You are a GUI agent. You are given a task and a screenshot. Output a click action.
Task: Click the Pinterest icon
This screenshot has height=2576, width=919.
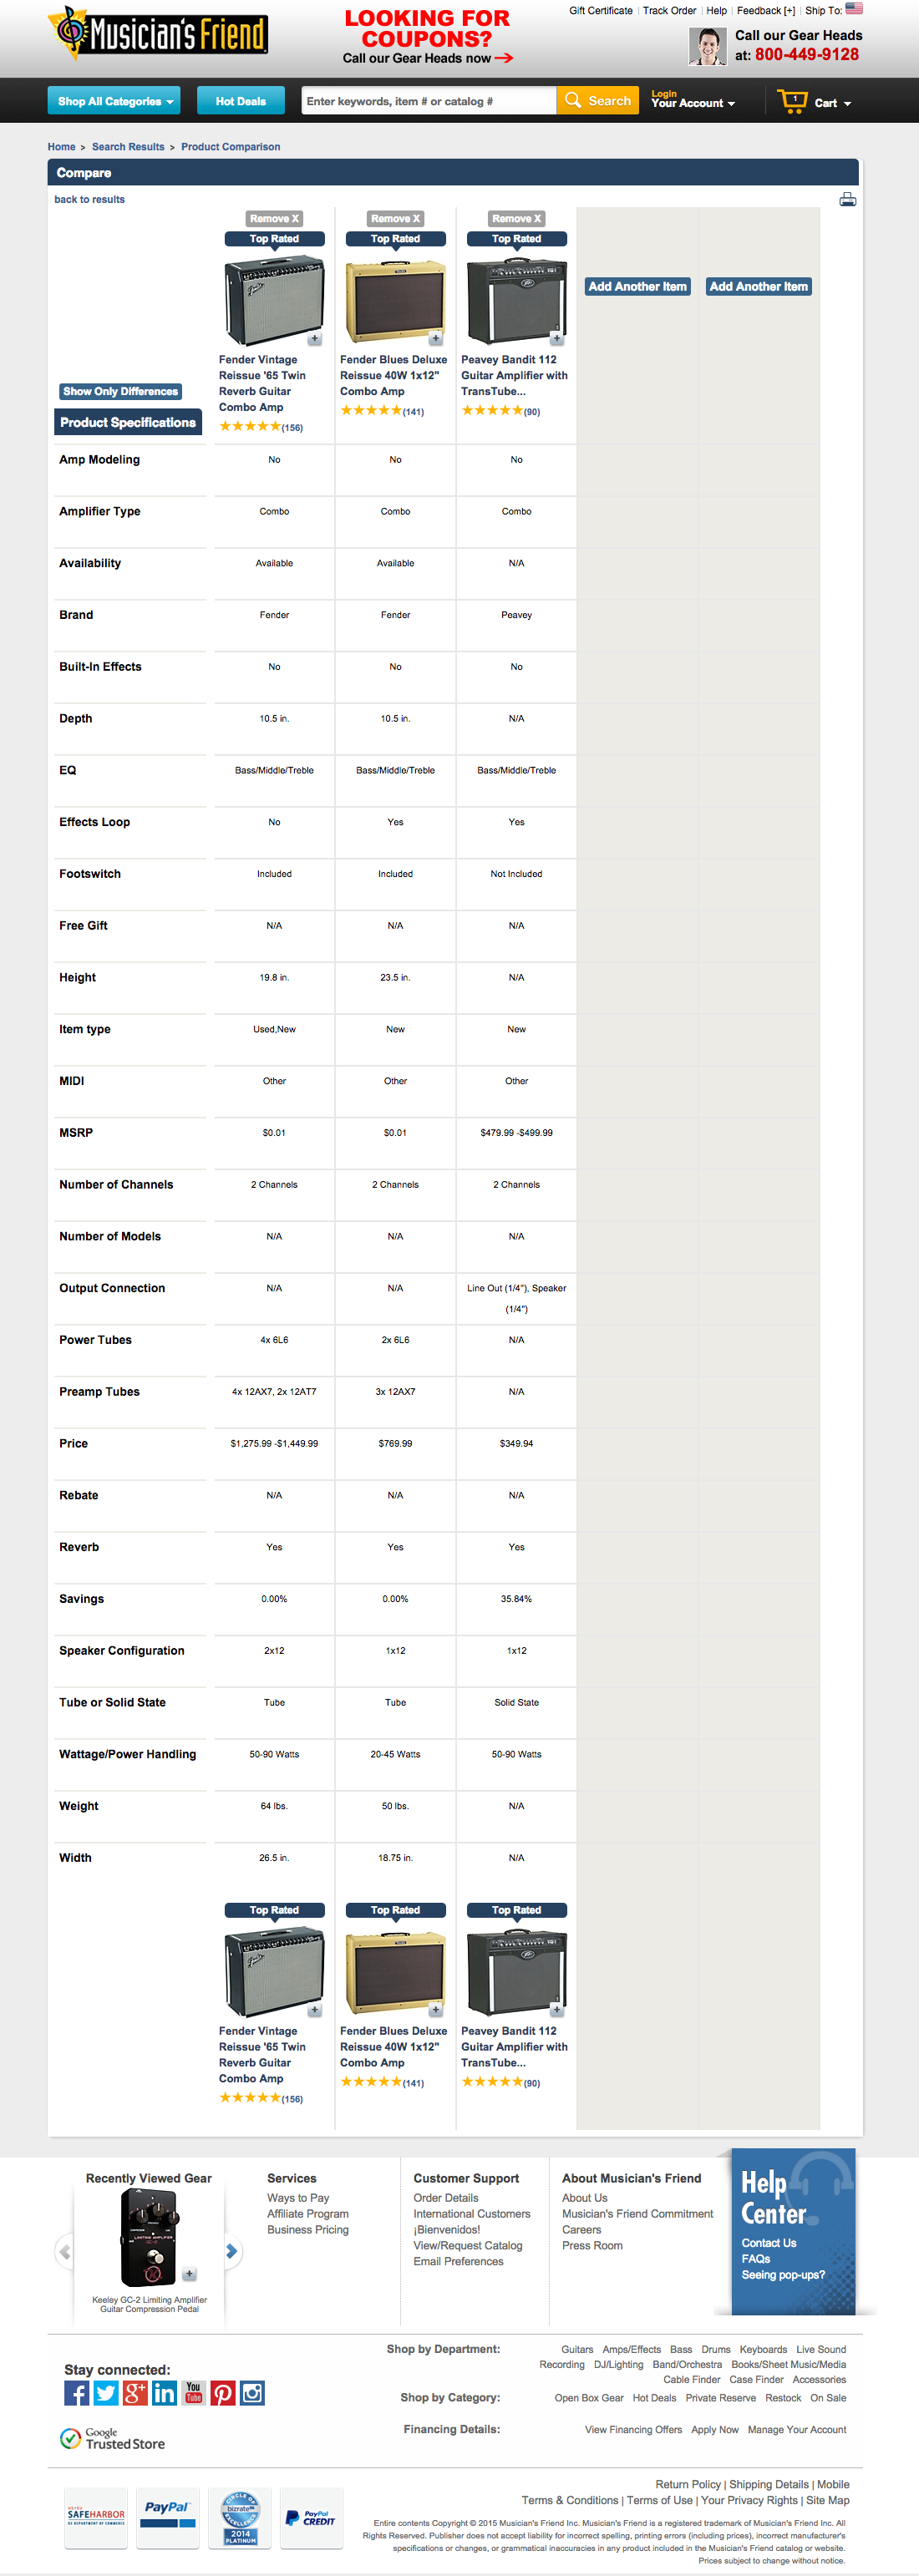pyautogui.click(x=223, y=2393)
